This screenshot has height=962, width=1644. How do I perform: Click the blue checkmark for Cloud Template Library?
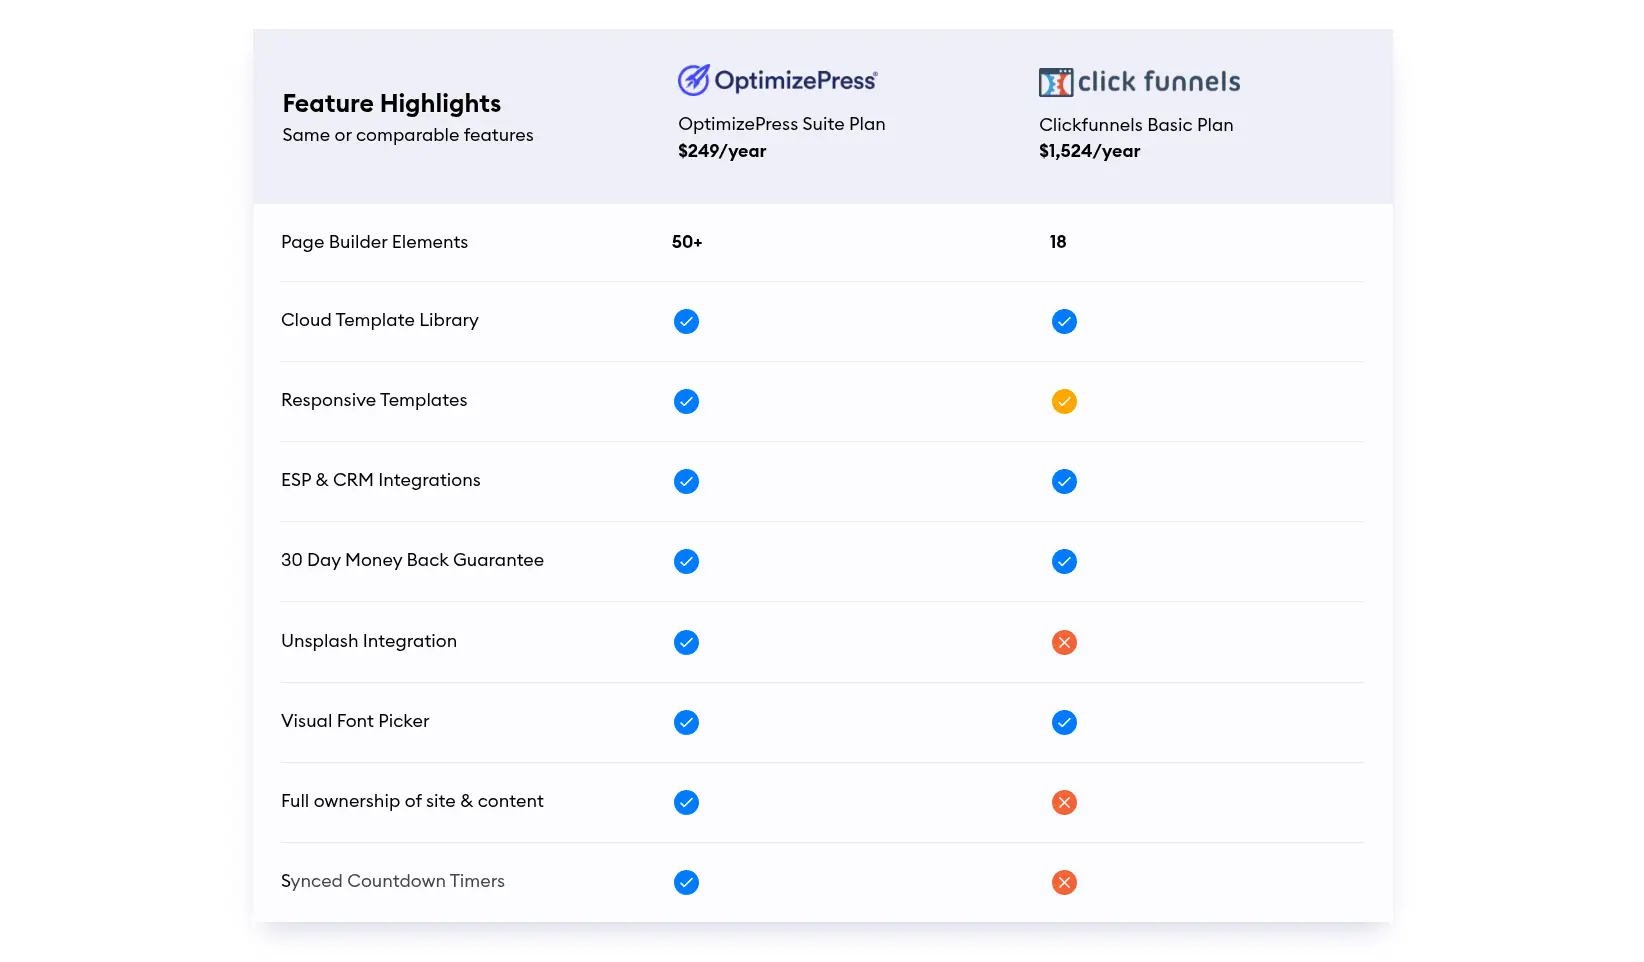[x=686, y=321]
